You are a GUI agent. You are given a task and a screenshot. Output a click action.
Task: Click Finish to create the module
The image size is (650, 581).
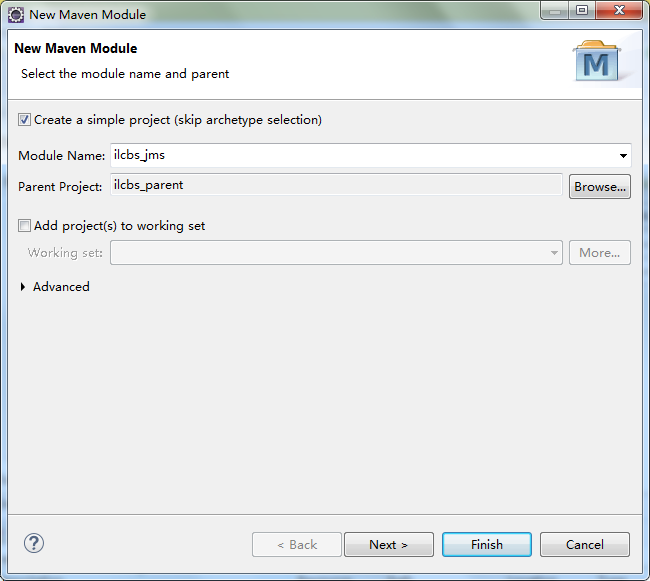click(487, 545)
